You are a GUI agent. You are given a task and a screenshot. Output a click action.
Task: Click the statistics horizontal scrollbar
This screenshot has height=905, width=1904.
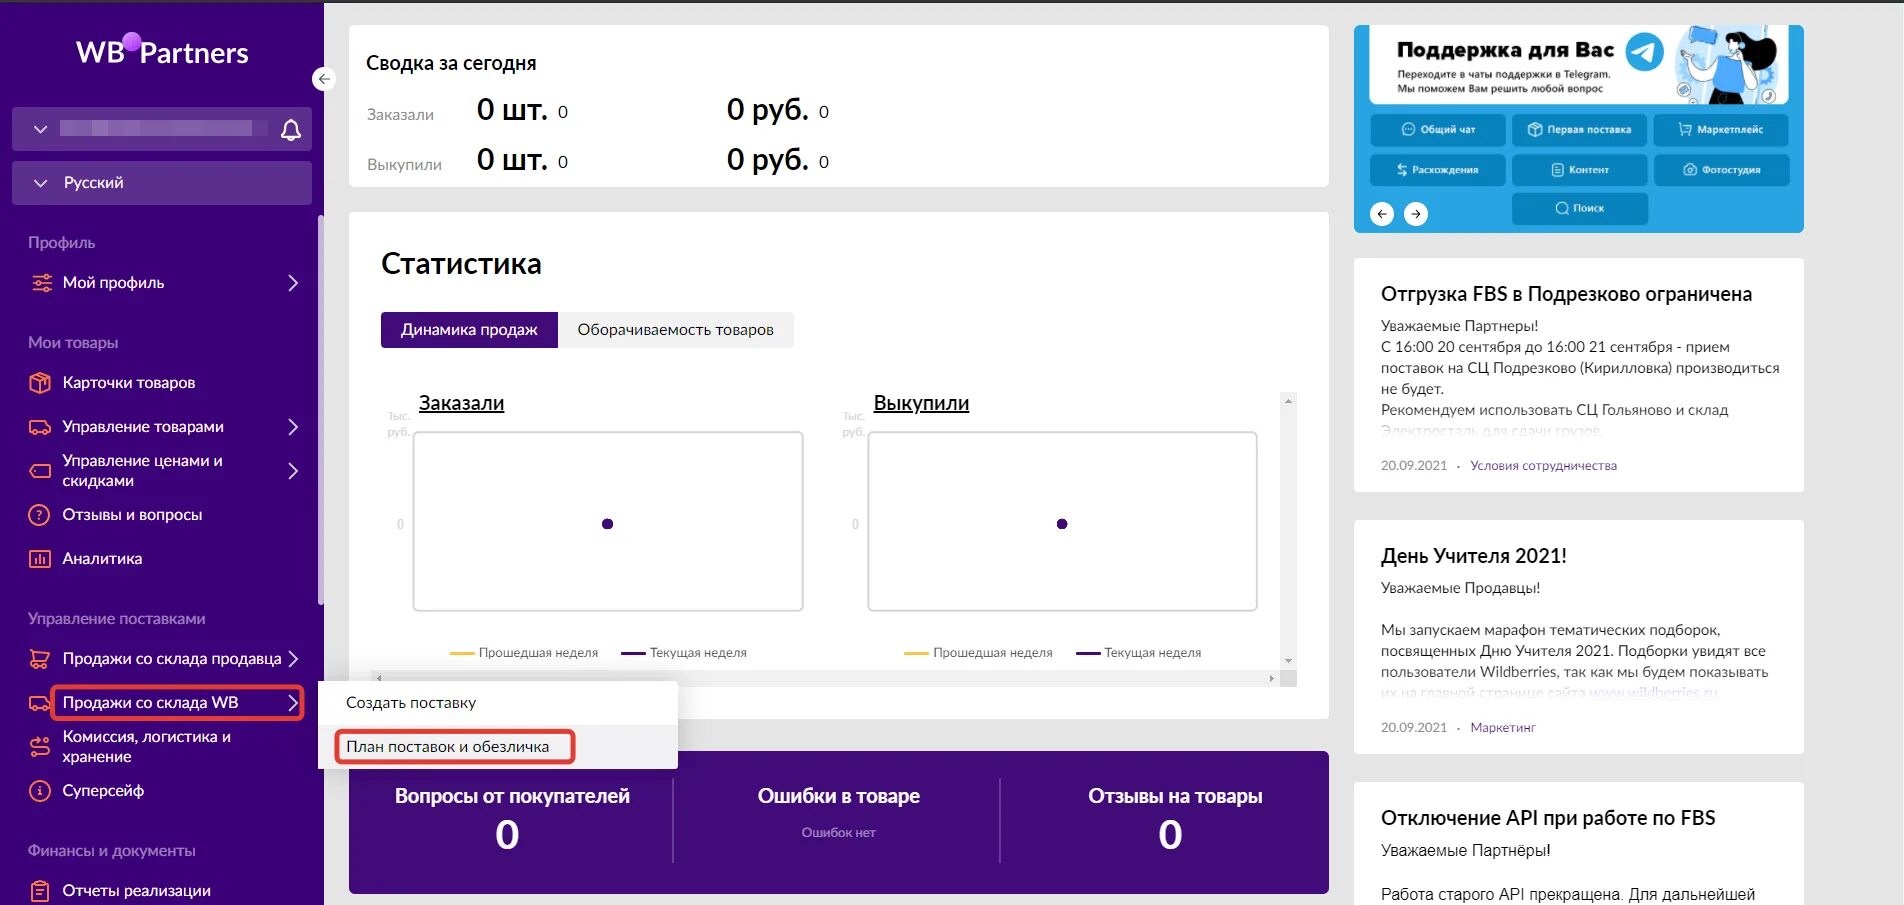(x=825, y=678)
